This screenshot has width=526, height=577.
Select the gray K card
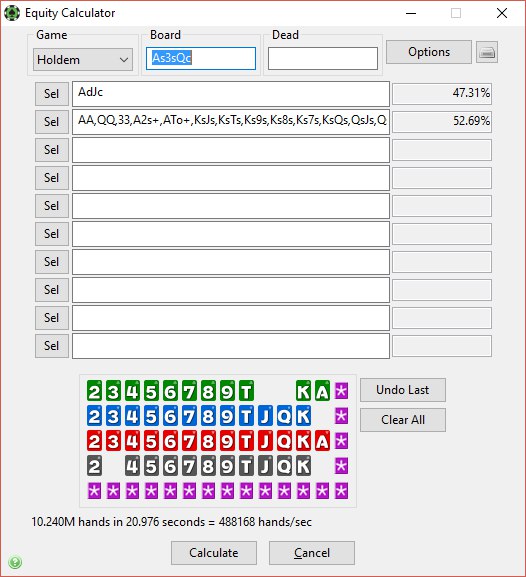pyautogui.click(x=303, y=466)
